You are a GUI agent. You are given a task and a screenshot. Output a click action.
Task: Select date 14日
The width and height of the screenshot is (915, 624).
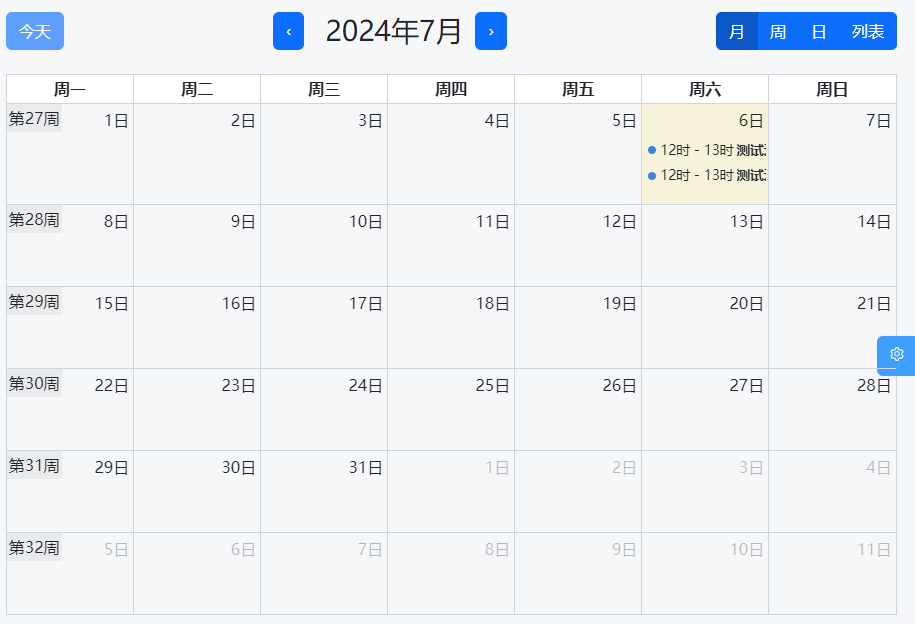(x=874, y=222)
